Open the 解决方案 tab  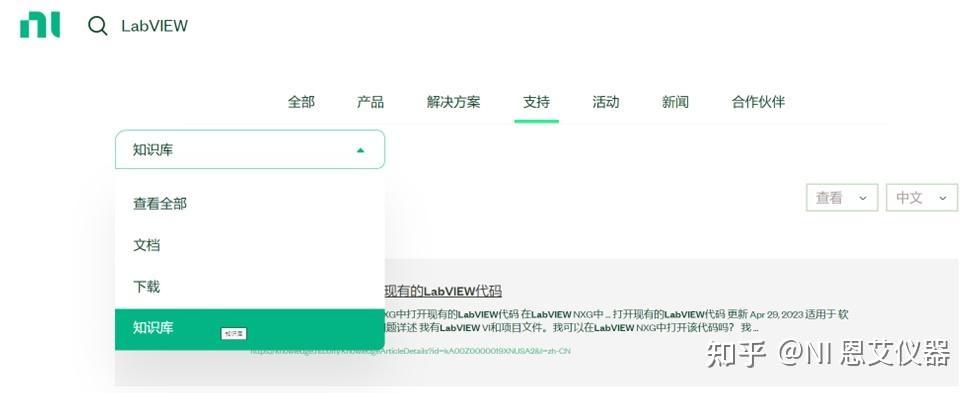453,102
